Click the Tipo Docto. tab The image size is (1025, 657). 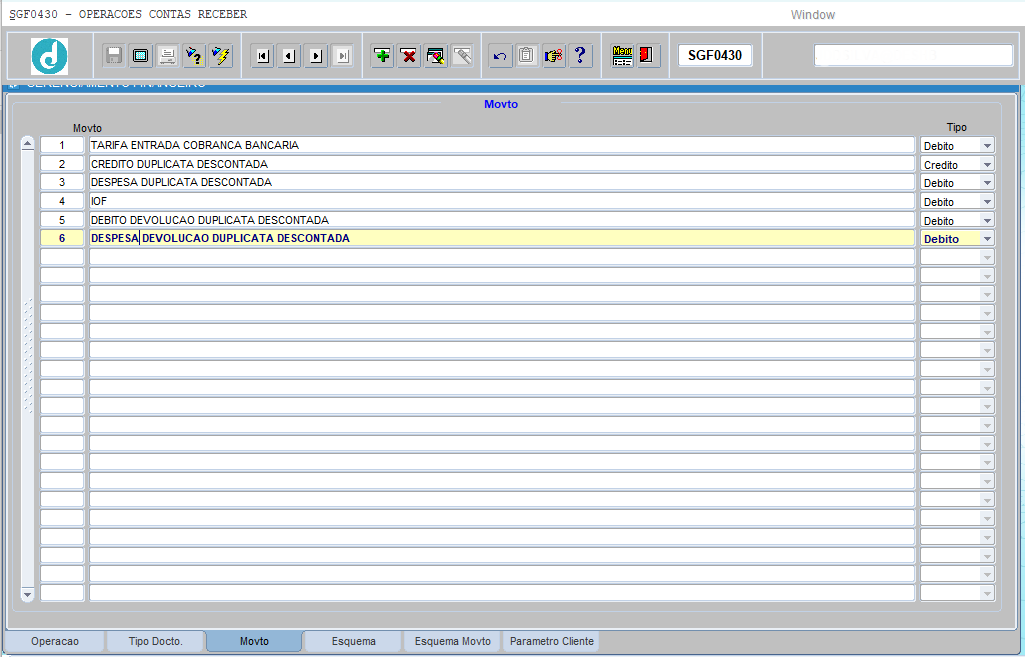click(155, 641)
